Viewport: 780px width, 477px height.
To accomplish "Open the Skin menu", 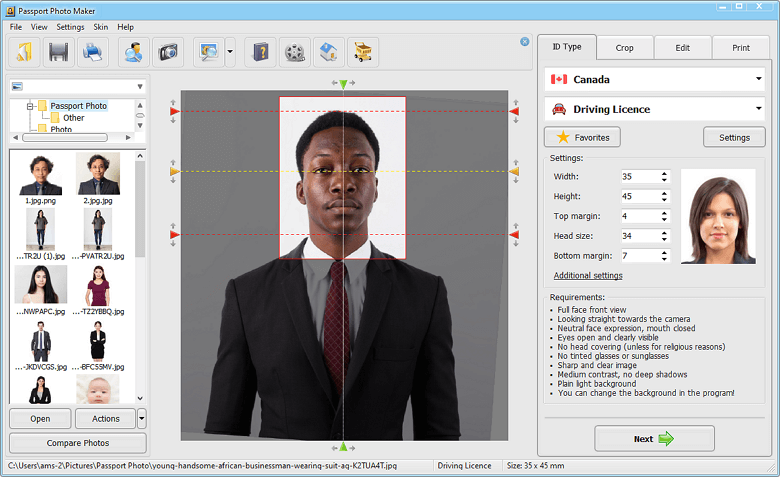I will click(x=100, y=27).
